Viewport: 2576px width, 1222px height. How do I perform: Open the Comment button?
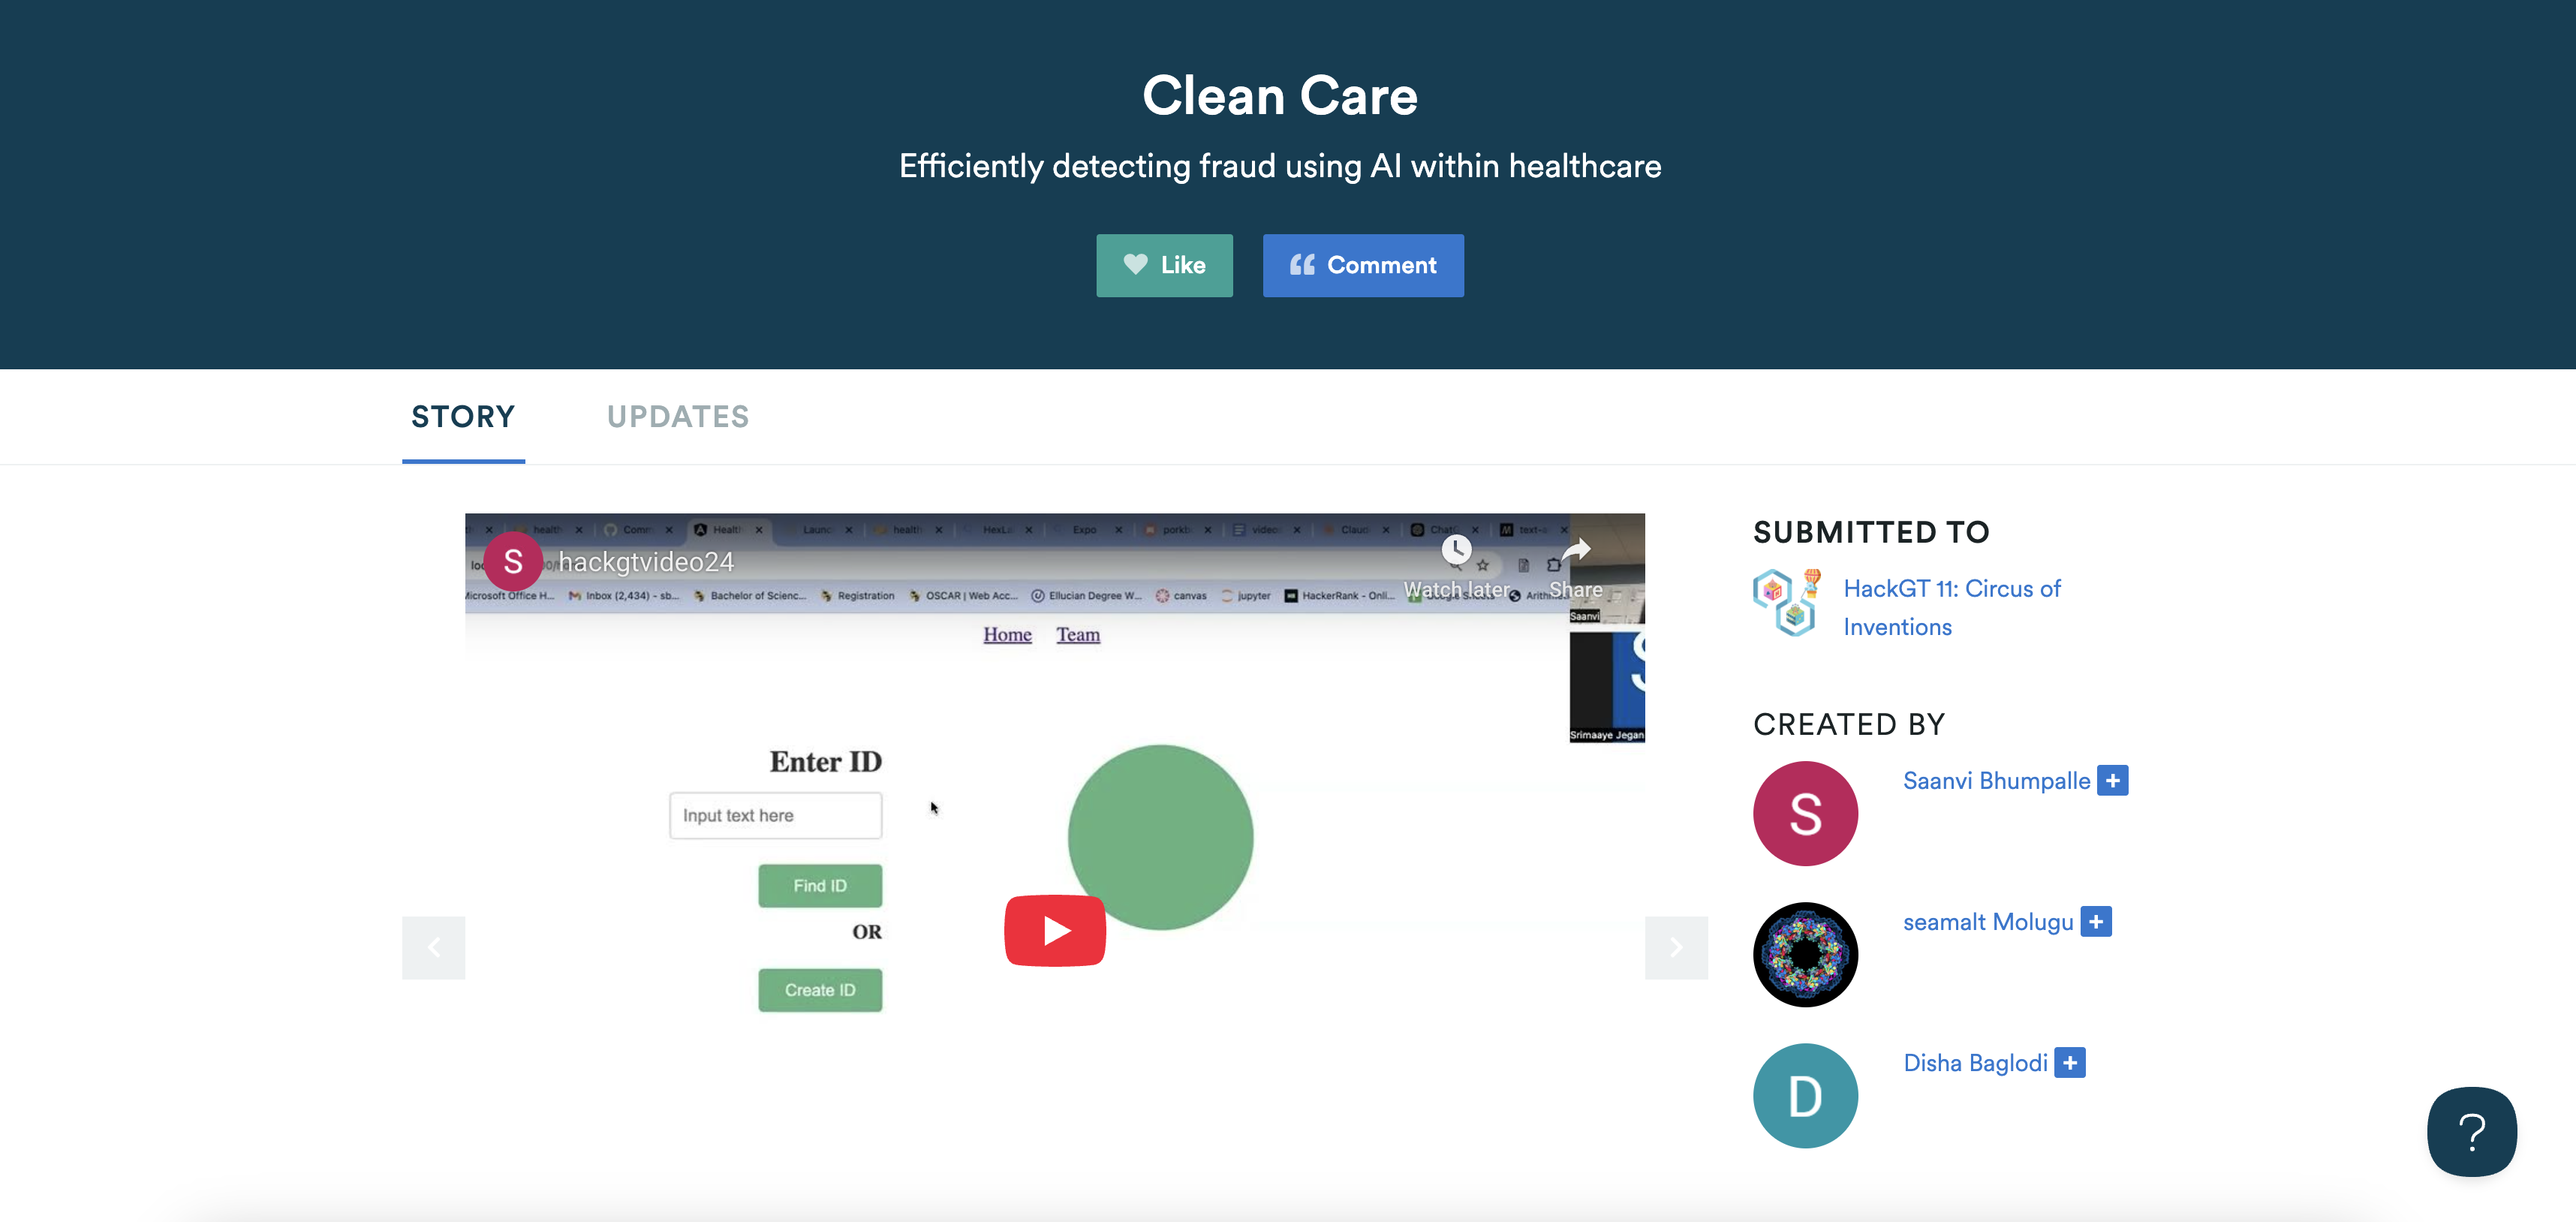tap(1363, 265)
